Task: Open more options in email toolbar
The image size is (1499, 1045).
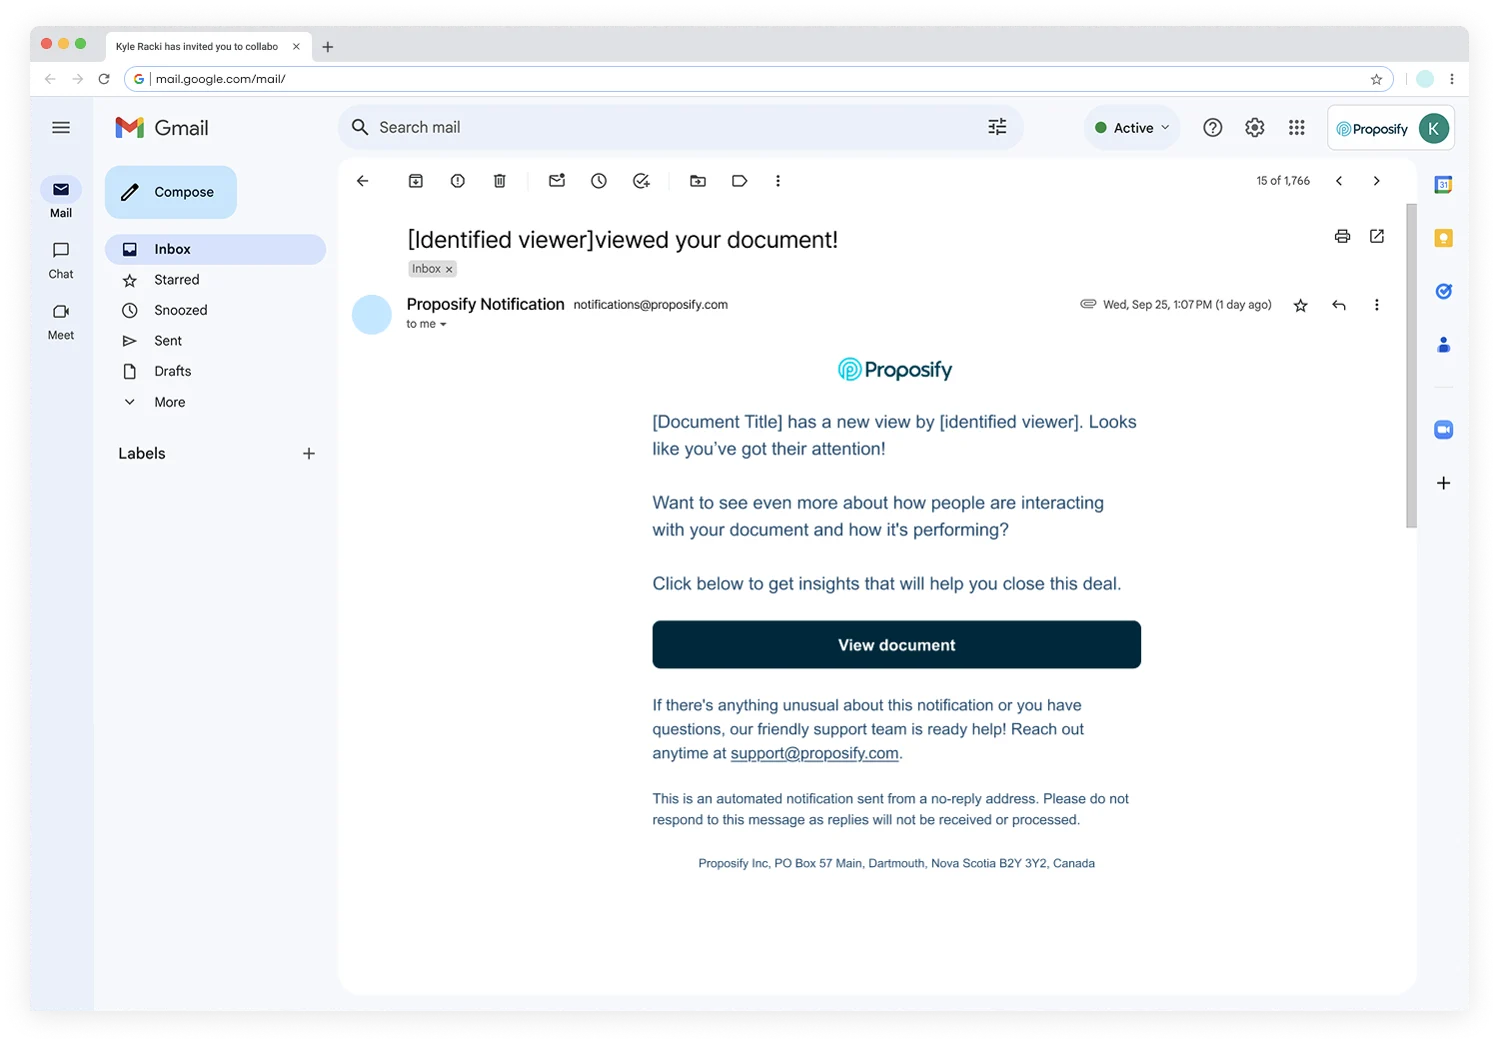Action: click(x=778, y=181)
